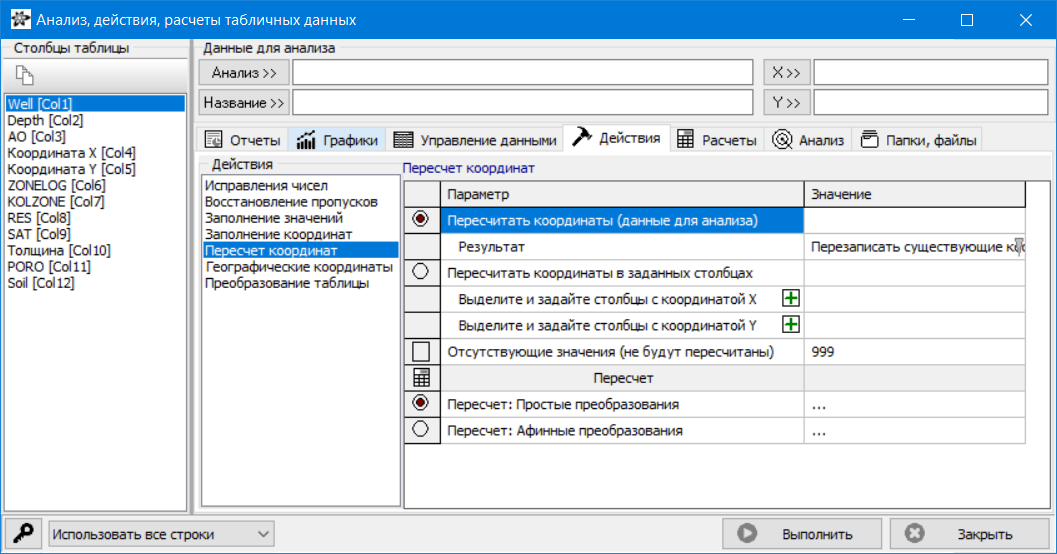1057x554 pixels.
Task: Select Координата X [Col4] column
Action: coord(71,153)
